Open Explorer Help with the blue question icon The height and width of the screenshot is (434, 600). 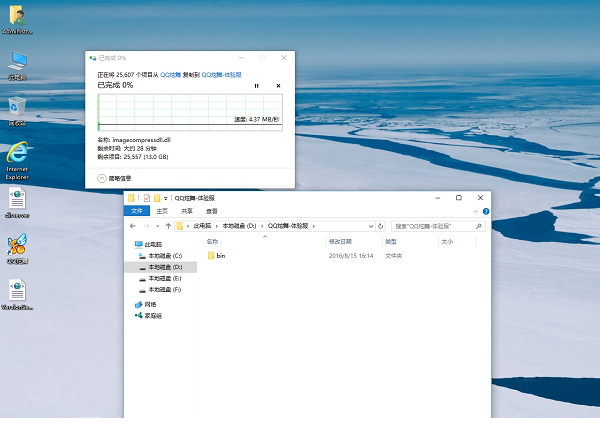point(486,211)
